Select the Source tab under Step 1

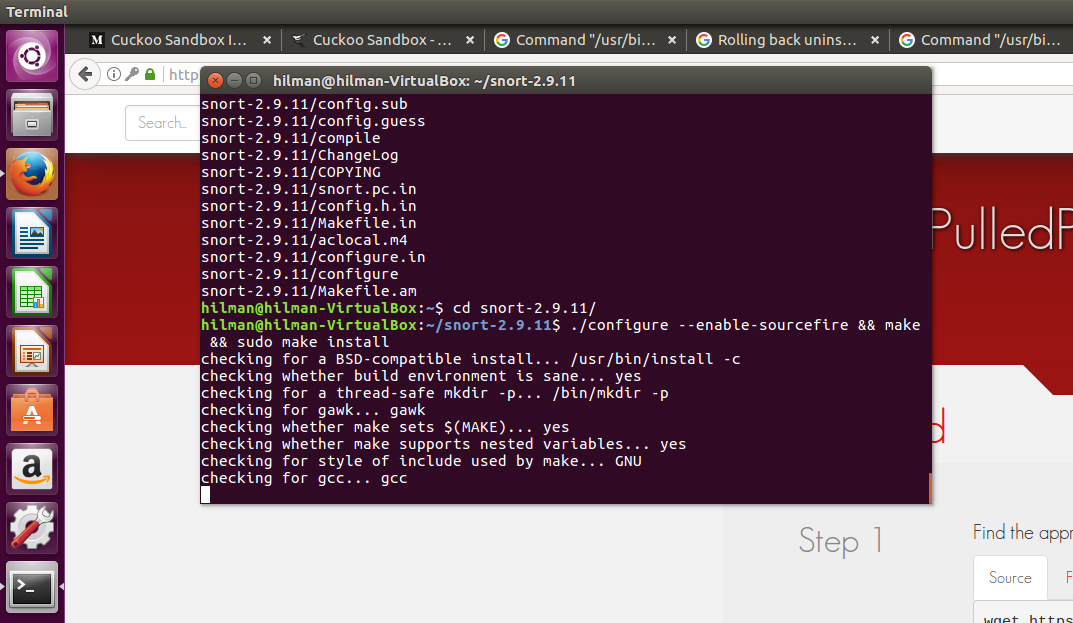pos(1009,578)
